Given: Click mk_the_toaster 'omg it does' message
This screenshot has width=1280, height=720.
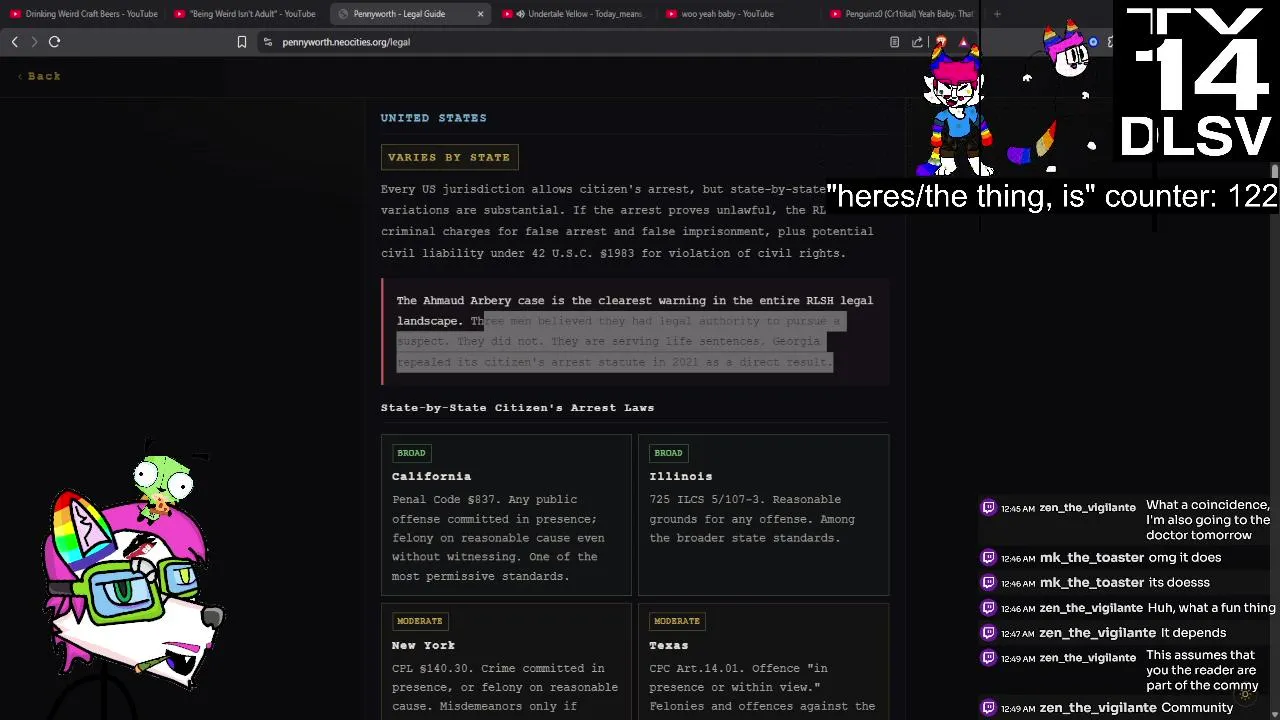Looking at the screenshot, I should pyautogui.click(x=1185, y=558).
